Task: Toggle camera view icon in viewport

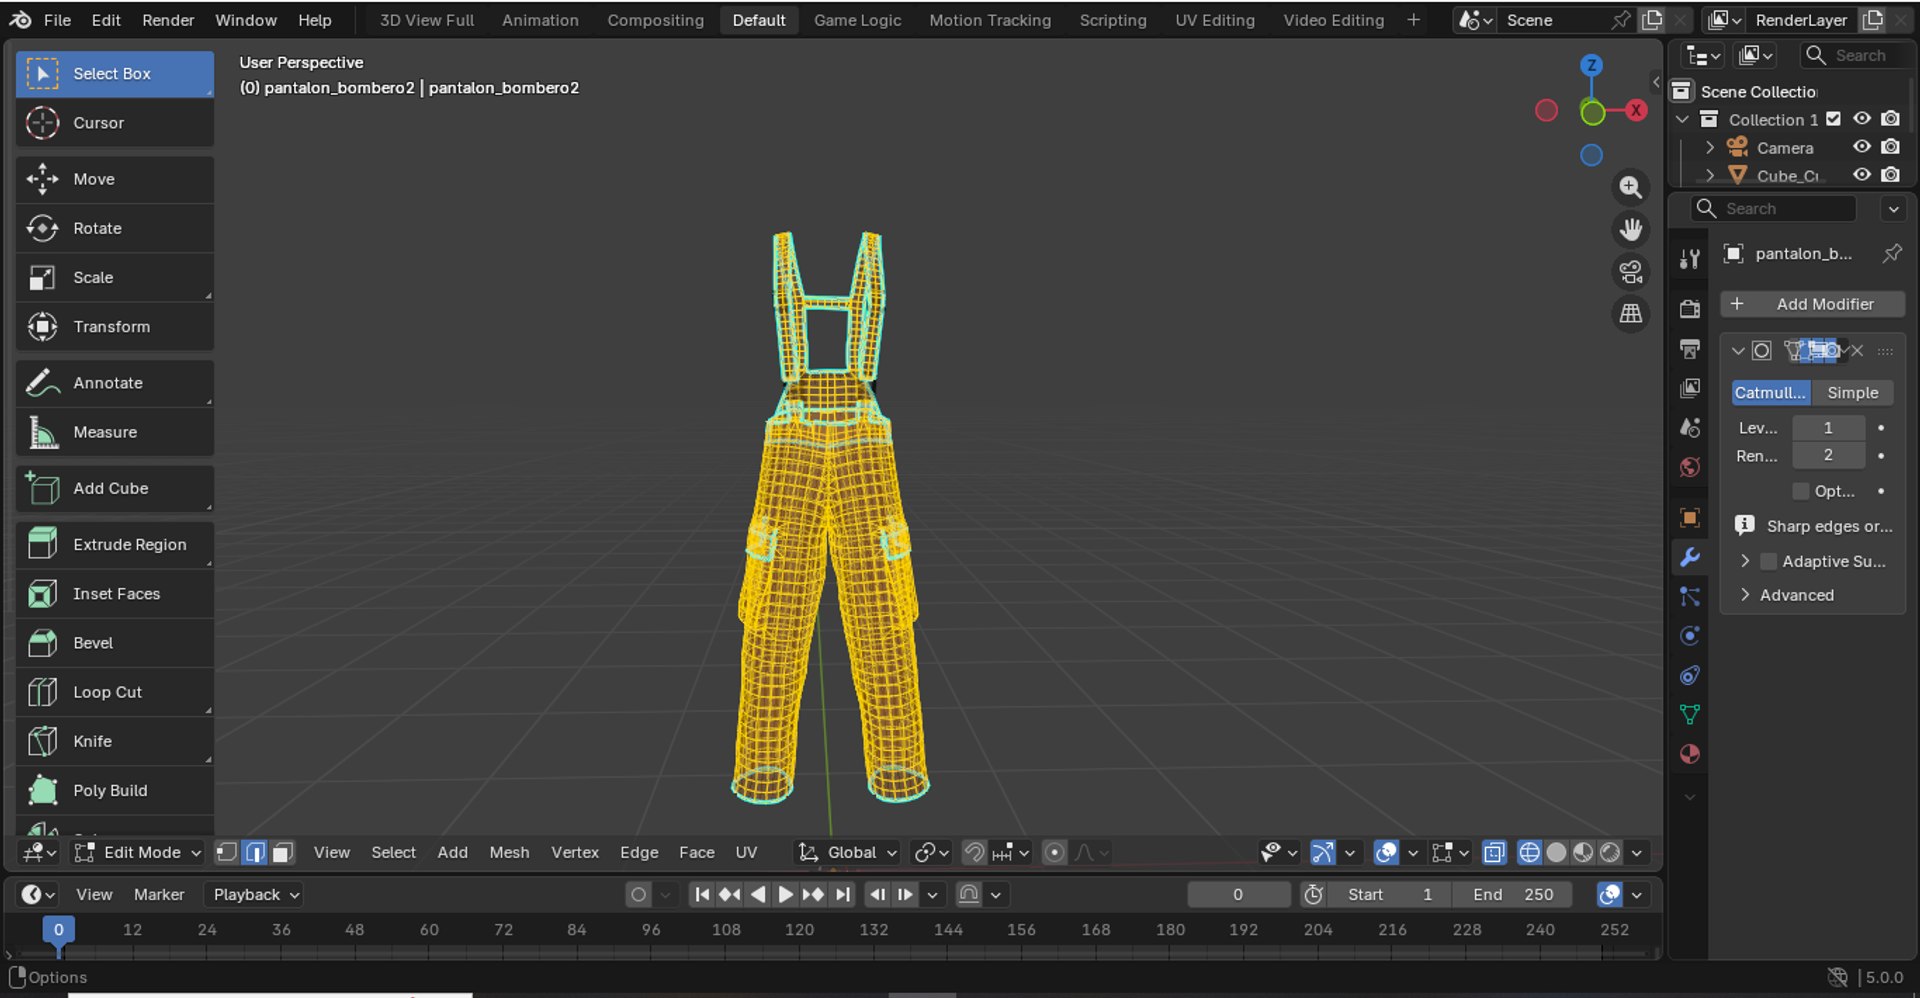Action: click(x=1631, y=271)
